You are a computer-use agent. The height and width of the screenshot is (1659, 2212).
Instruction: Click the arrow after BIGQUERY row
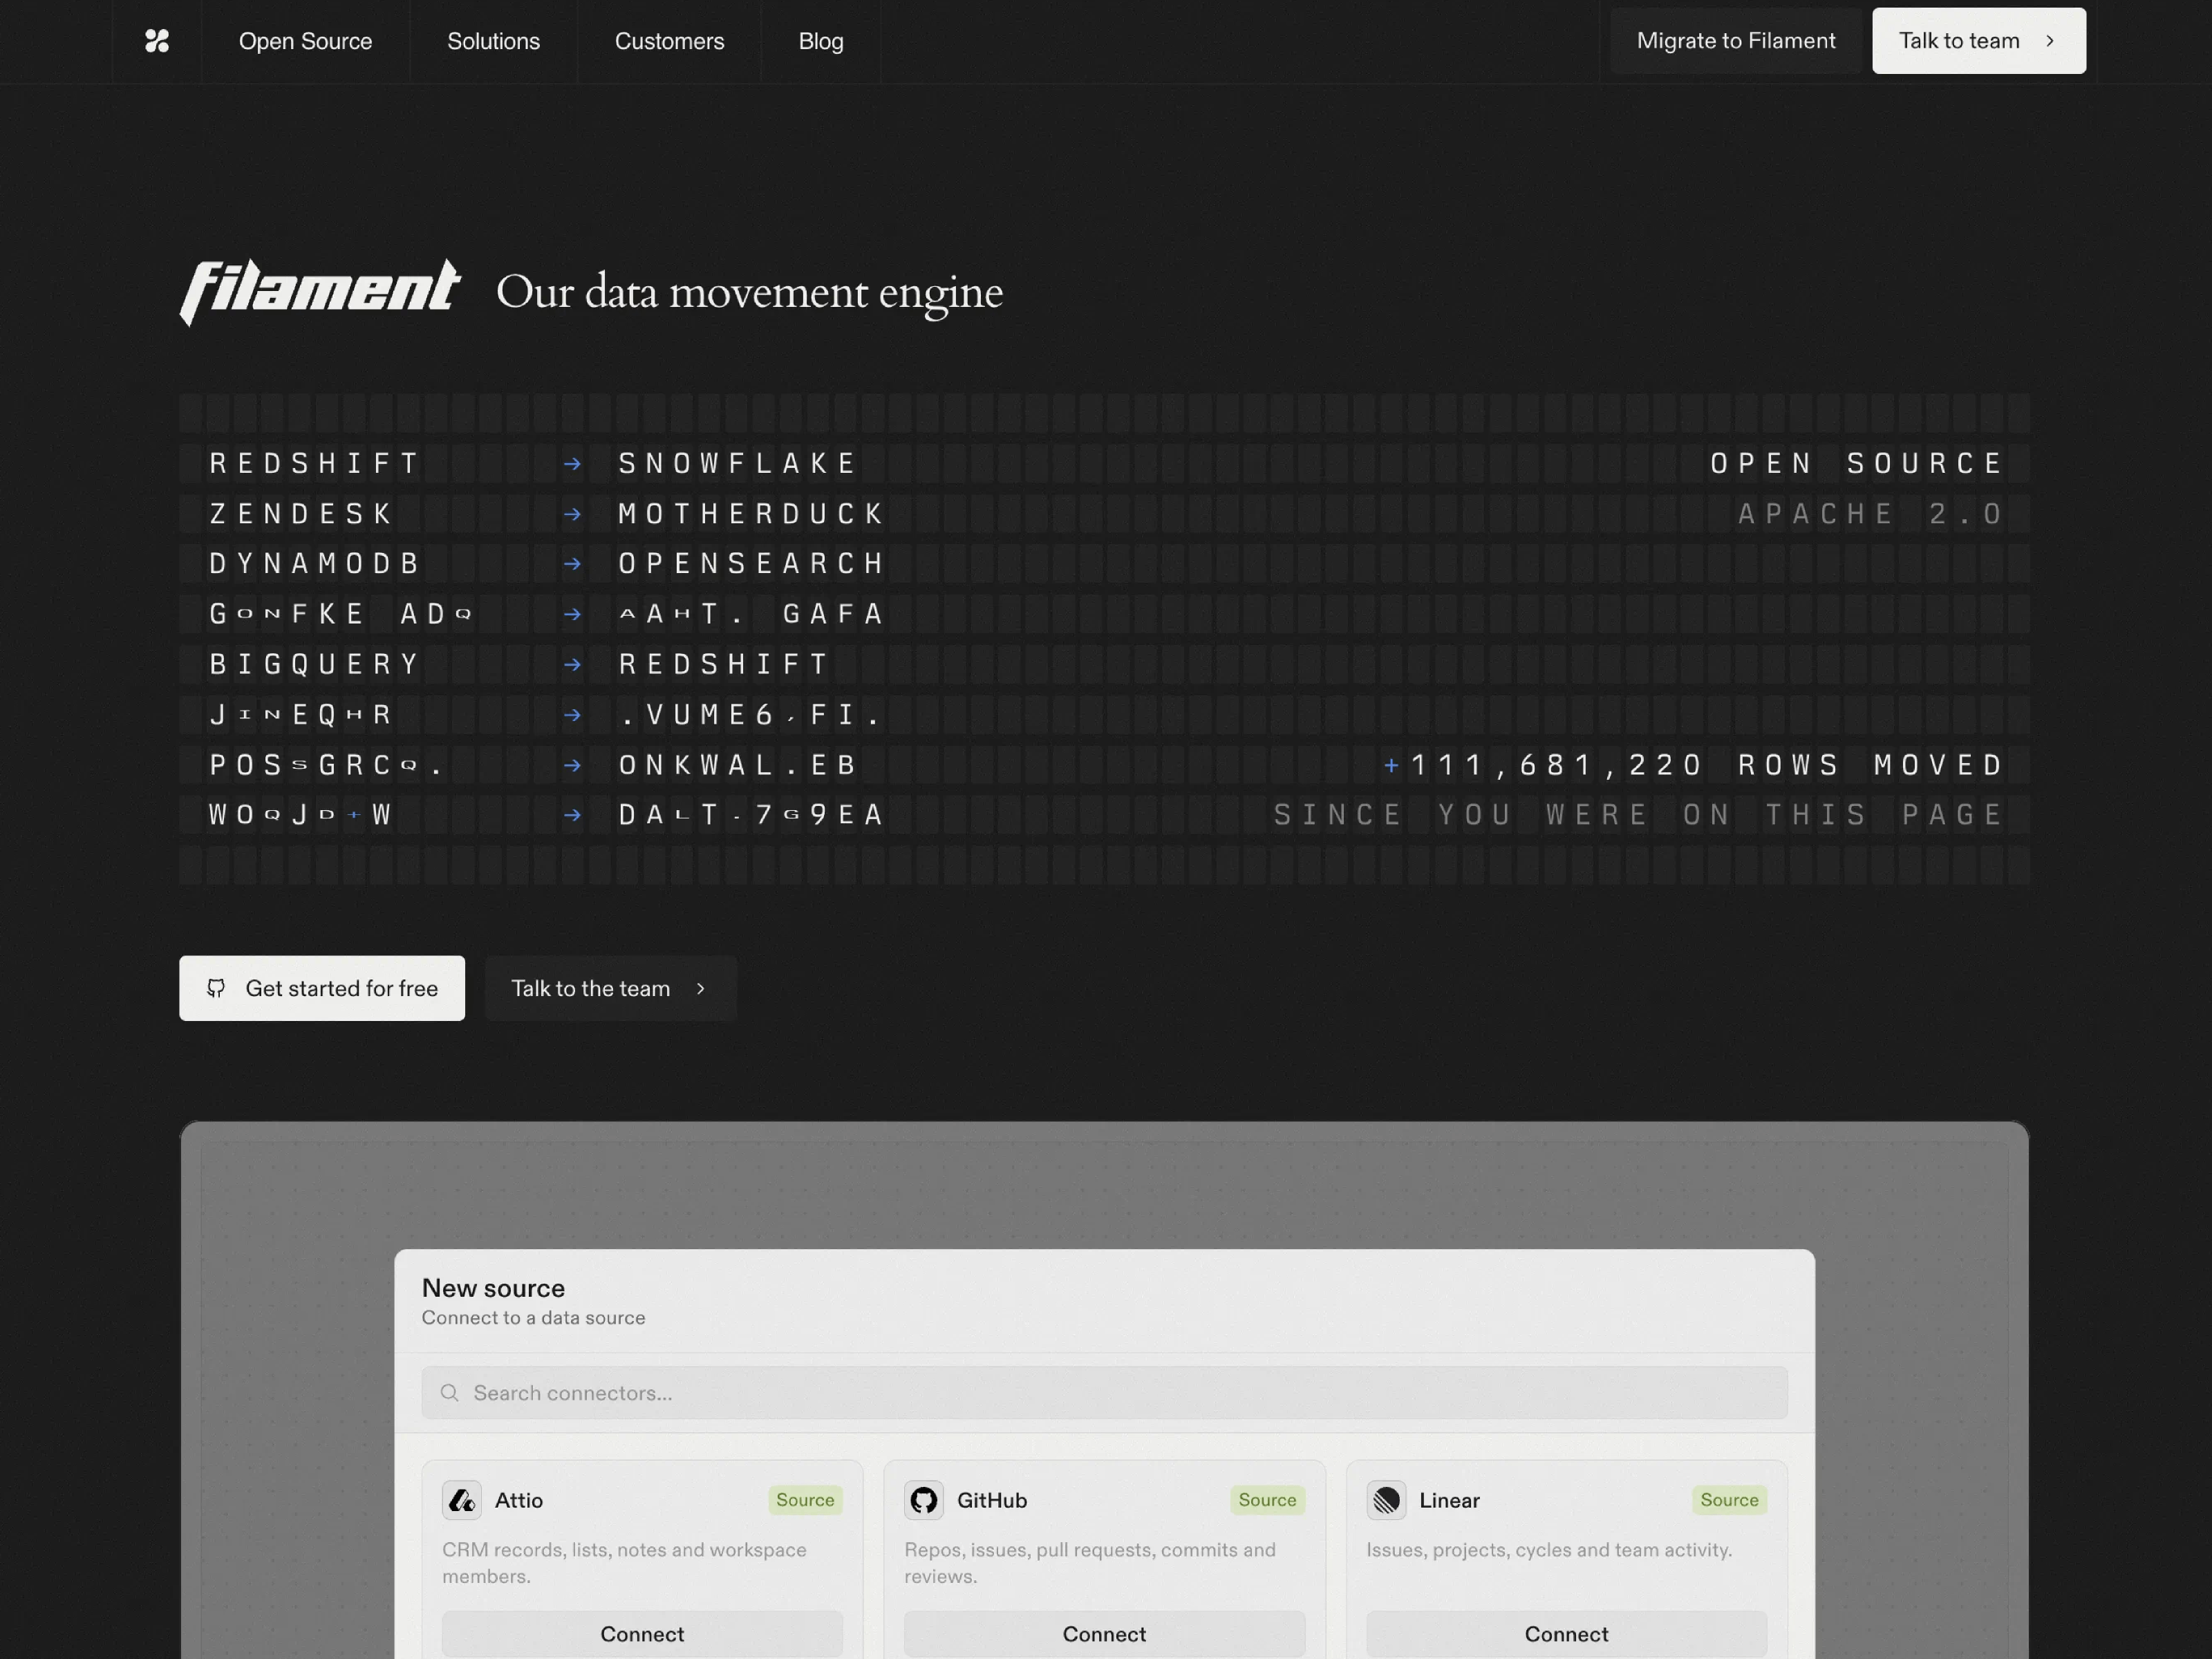(572, 664)
